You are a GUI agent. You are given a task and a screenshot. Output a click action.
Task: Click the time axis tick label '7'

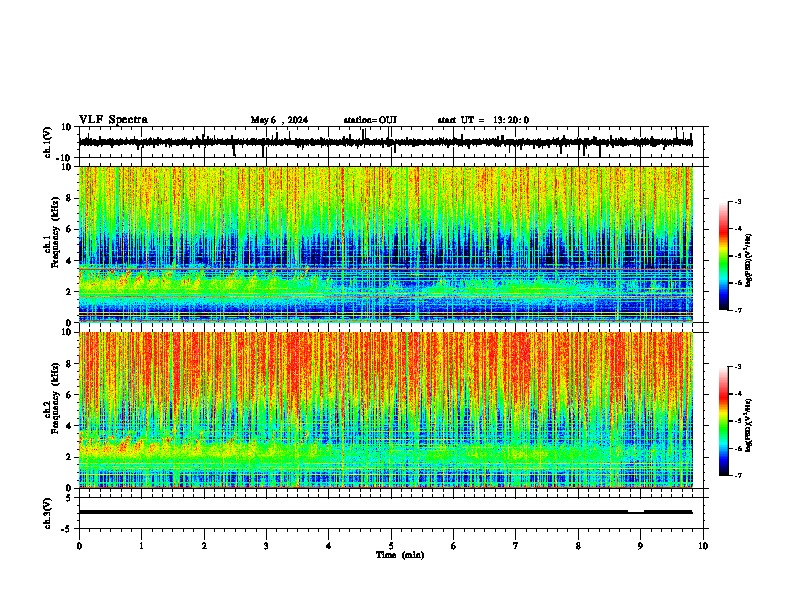pos(516,546)
